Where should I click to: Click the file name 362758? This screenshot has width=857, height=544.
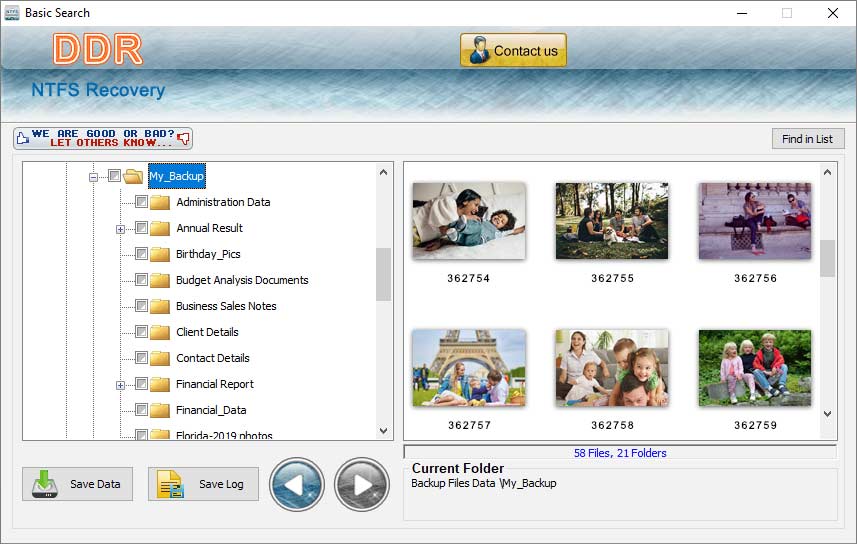tap(612, 425)
